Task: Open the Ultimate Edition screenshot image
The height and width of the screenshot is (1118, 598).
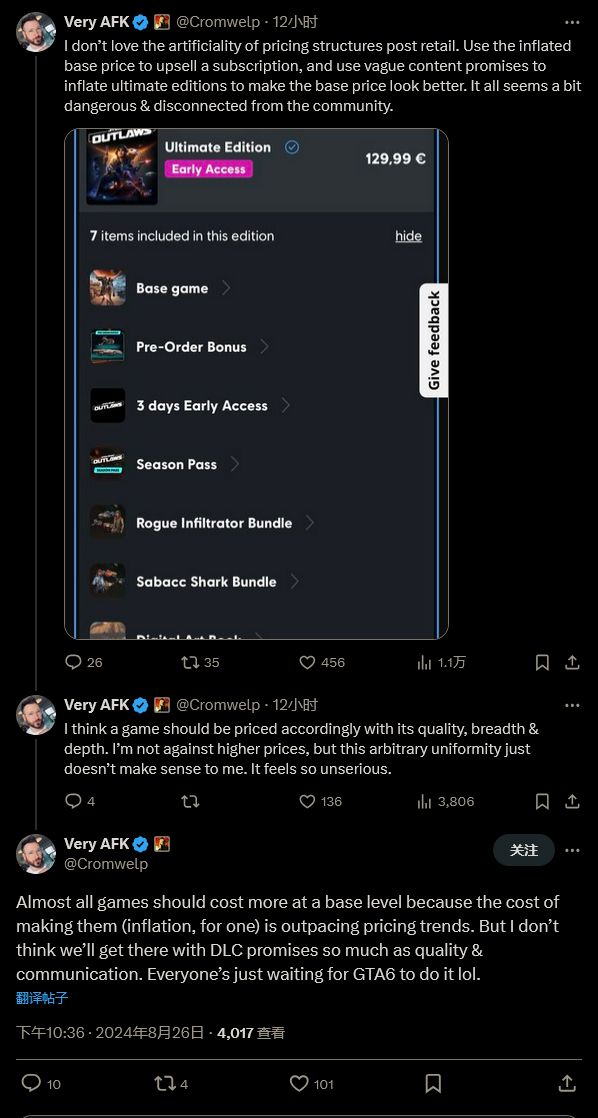Action: tap(256, 384)
